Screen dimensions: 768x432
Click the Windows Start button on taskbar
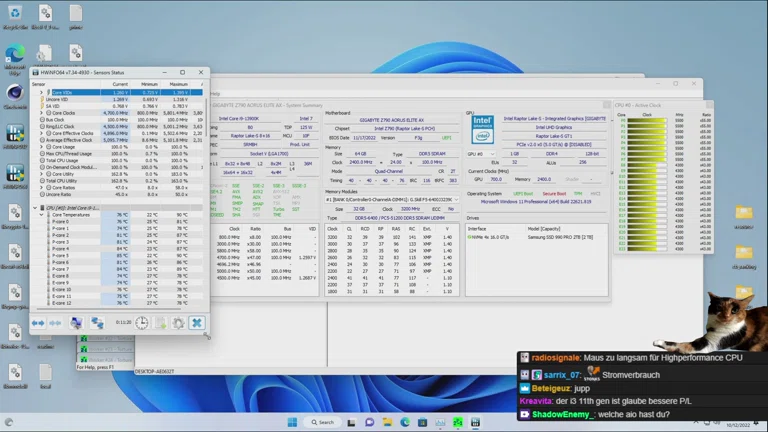click(292, 421)
